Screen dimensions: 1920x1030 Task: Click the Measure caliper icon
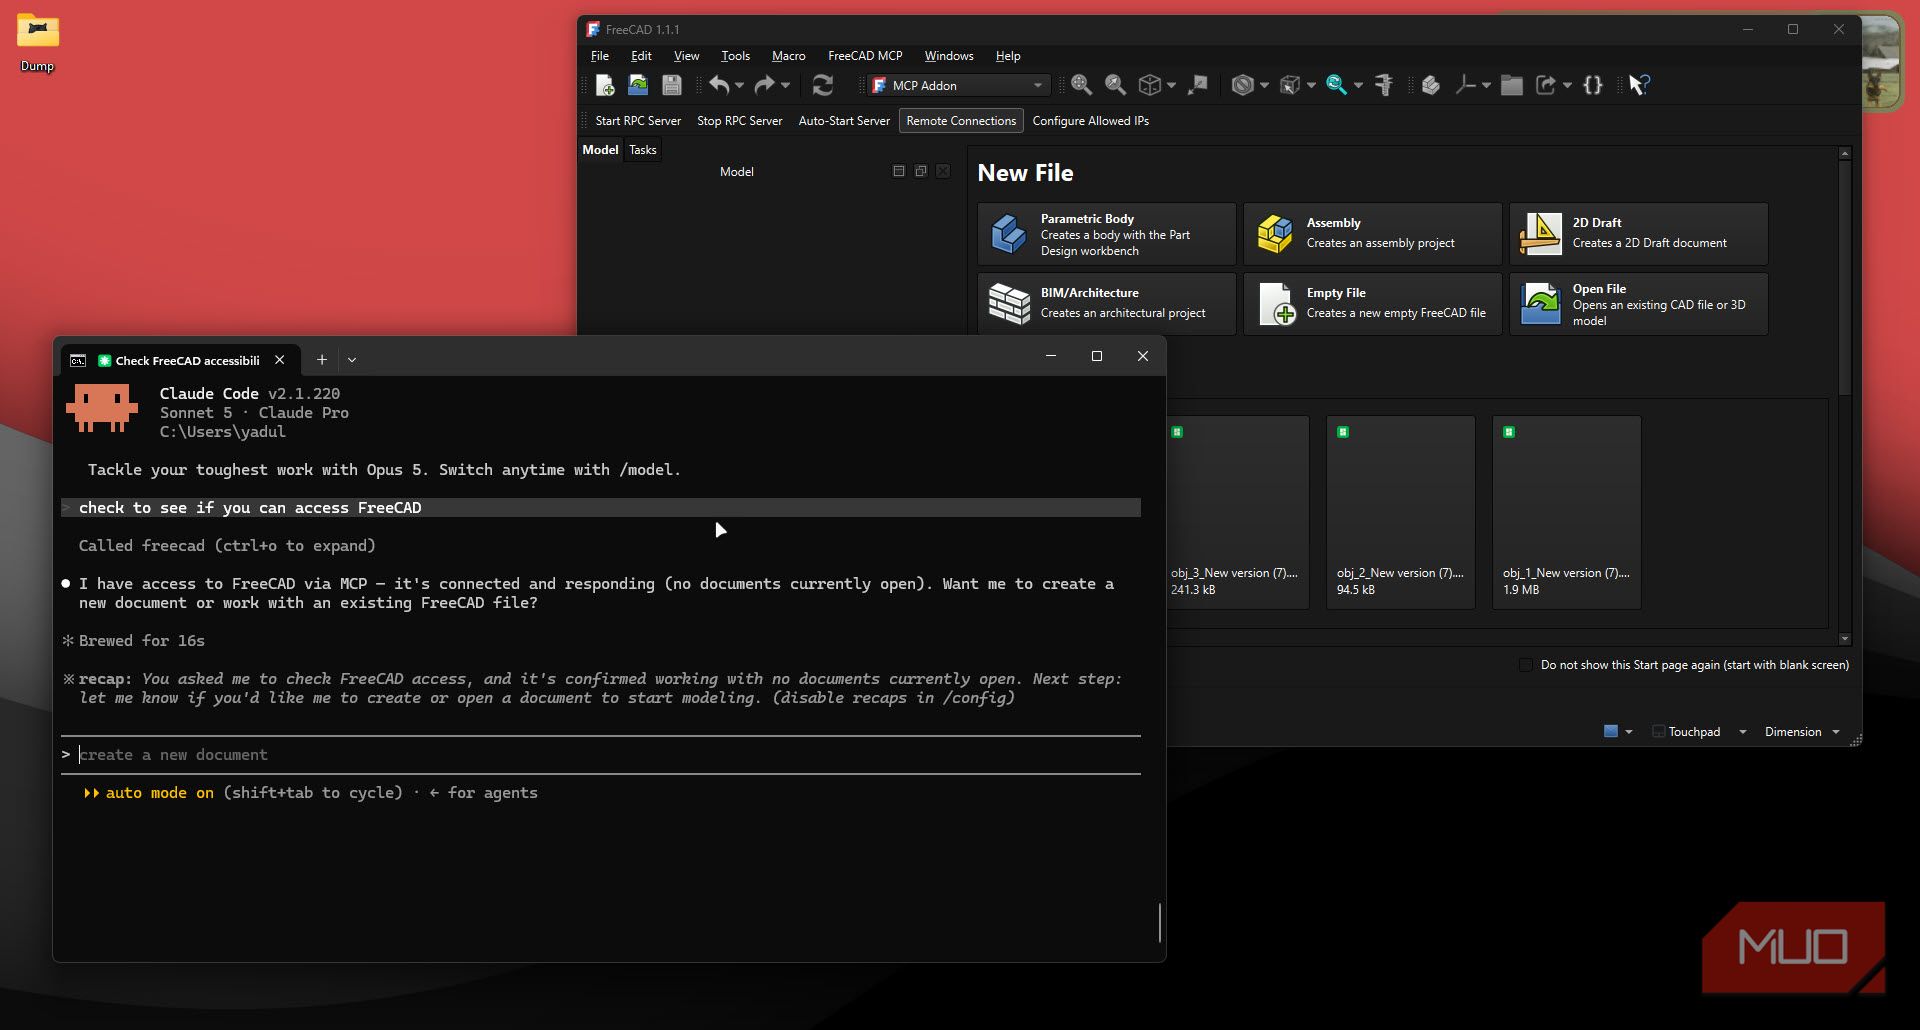tap(1384, 85)
